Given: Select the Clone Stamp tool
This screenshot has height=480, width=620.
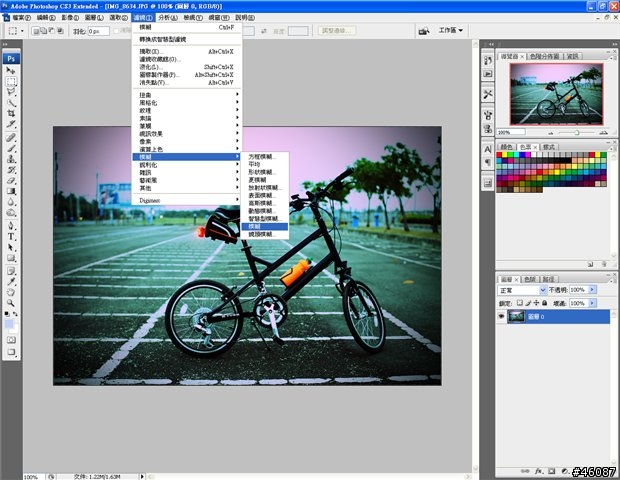Looking at the screenshot, I should click(11, 159).
